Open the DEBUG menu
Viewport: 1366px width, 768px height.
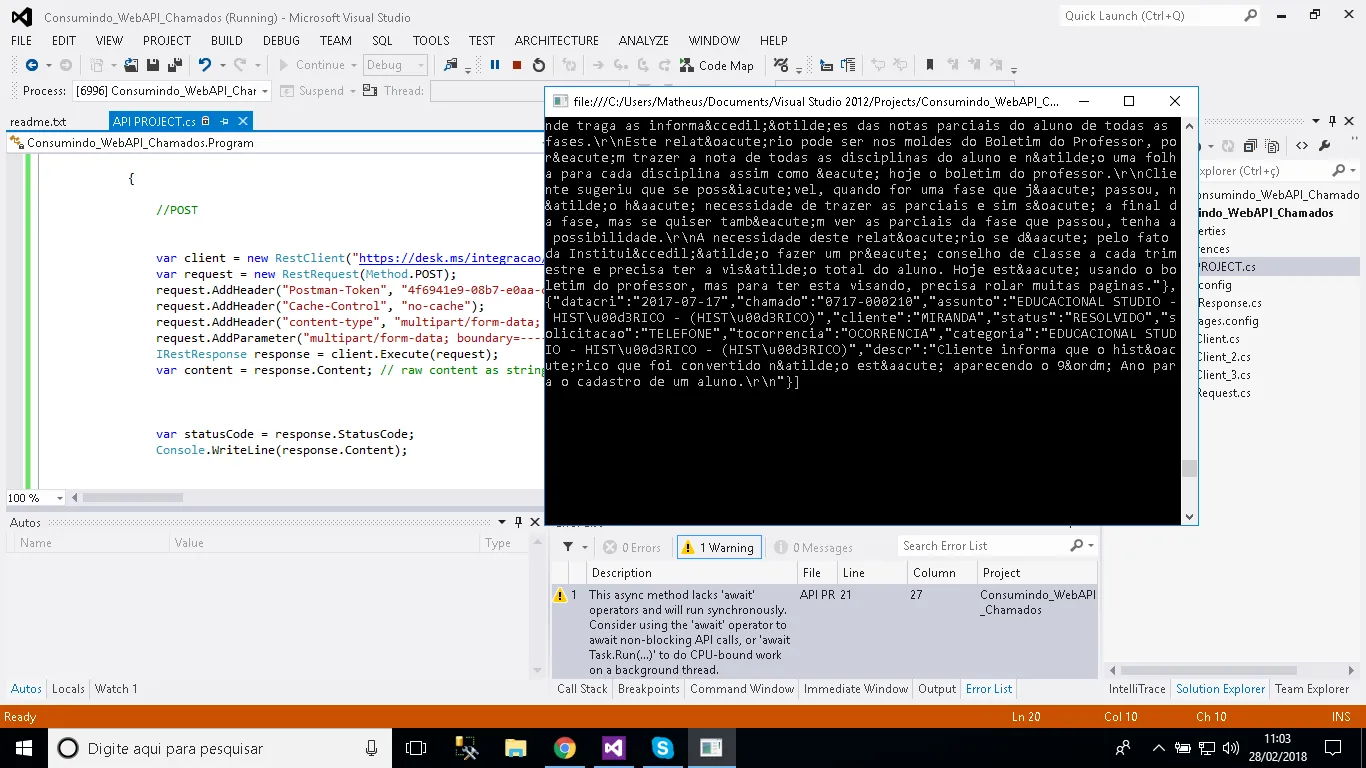281,40
